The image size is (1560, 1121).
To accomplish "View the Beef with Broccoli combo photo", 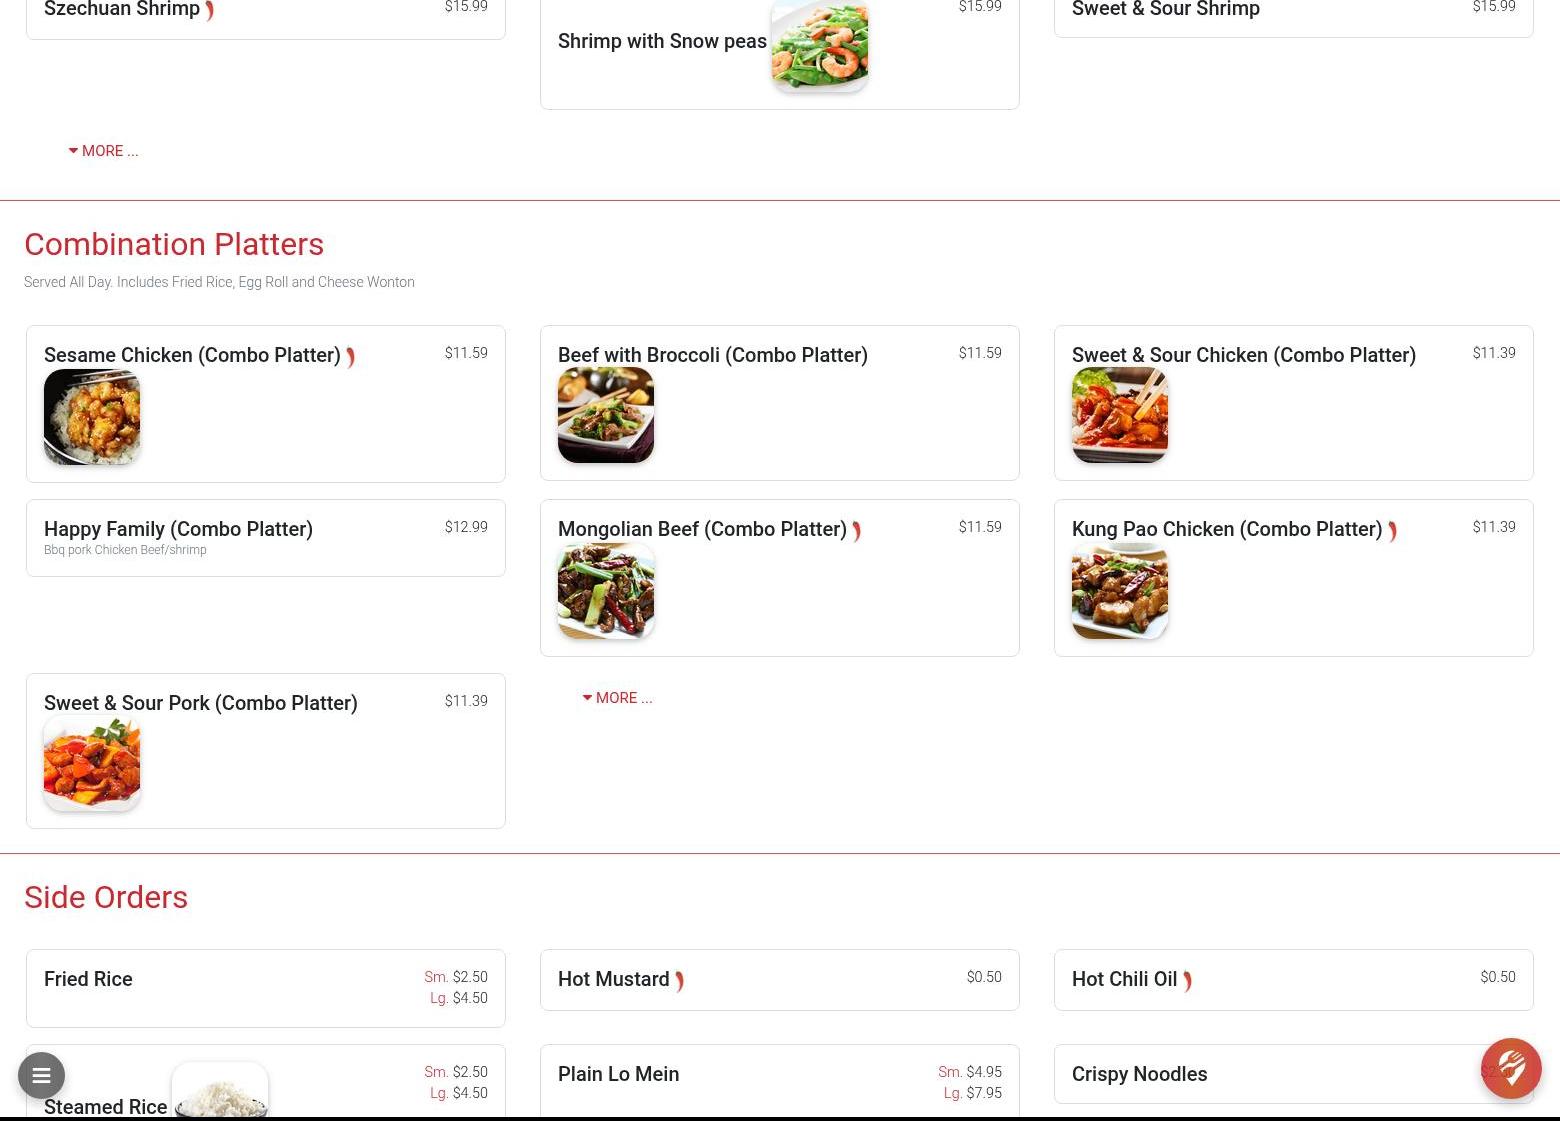I will [x=606, y=415].
